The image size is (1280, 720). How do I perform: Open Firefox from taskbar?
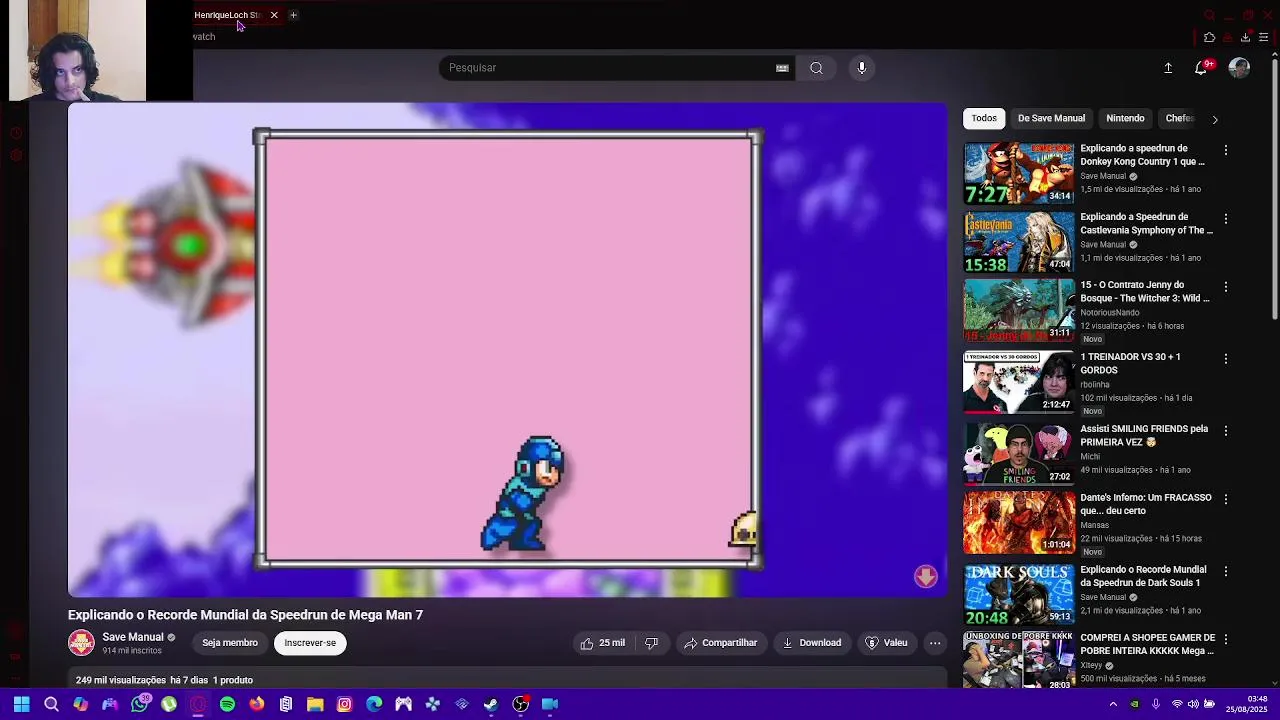click(x=257, y=704)
